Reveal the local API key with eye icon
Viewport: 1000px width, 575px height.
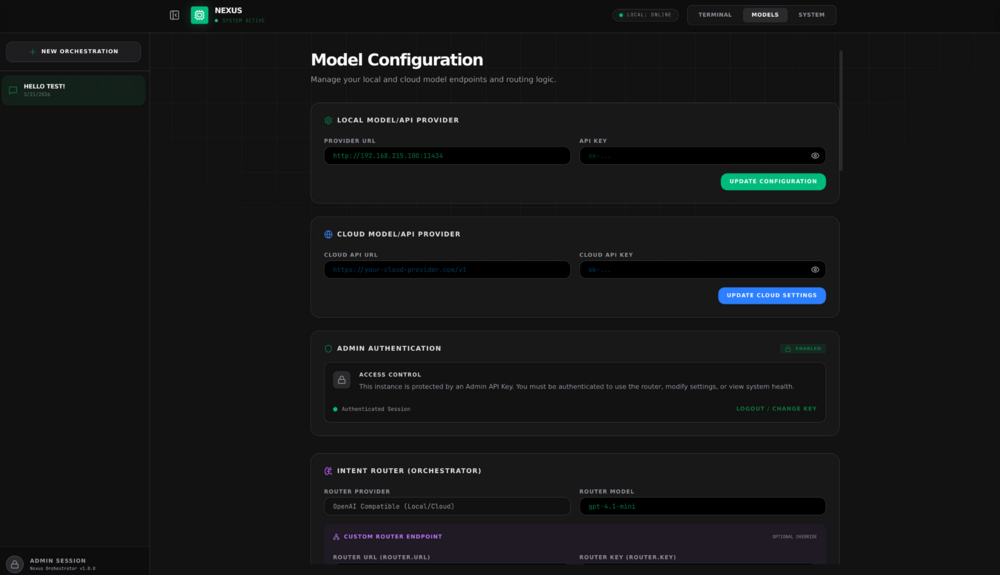(x=815, y=156)
